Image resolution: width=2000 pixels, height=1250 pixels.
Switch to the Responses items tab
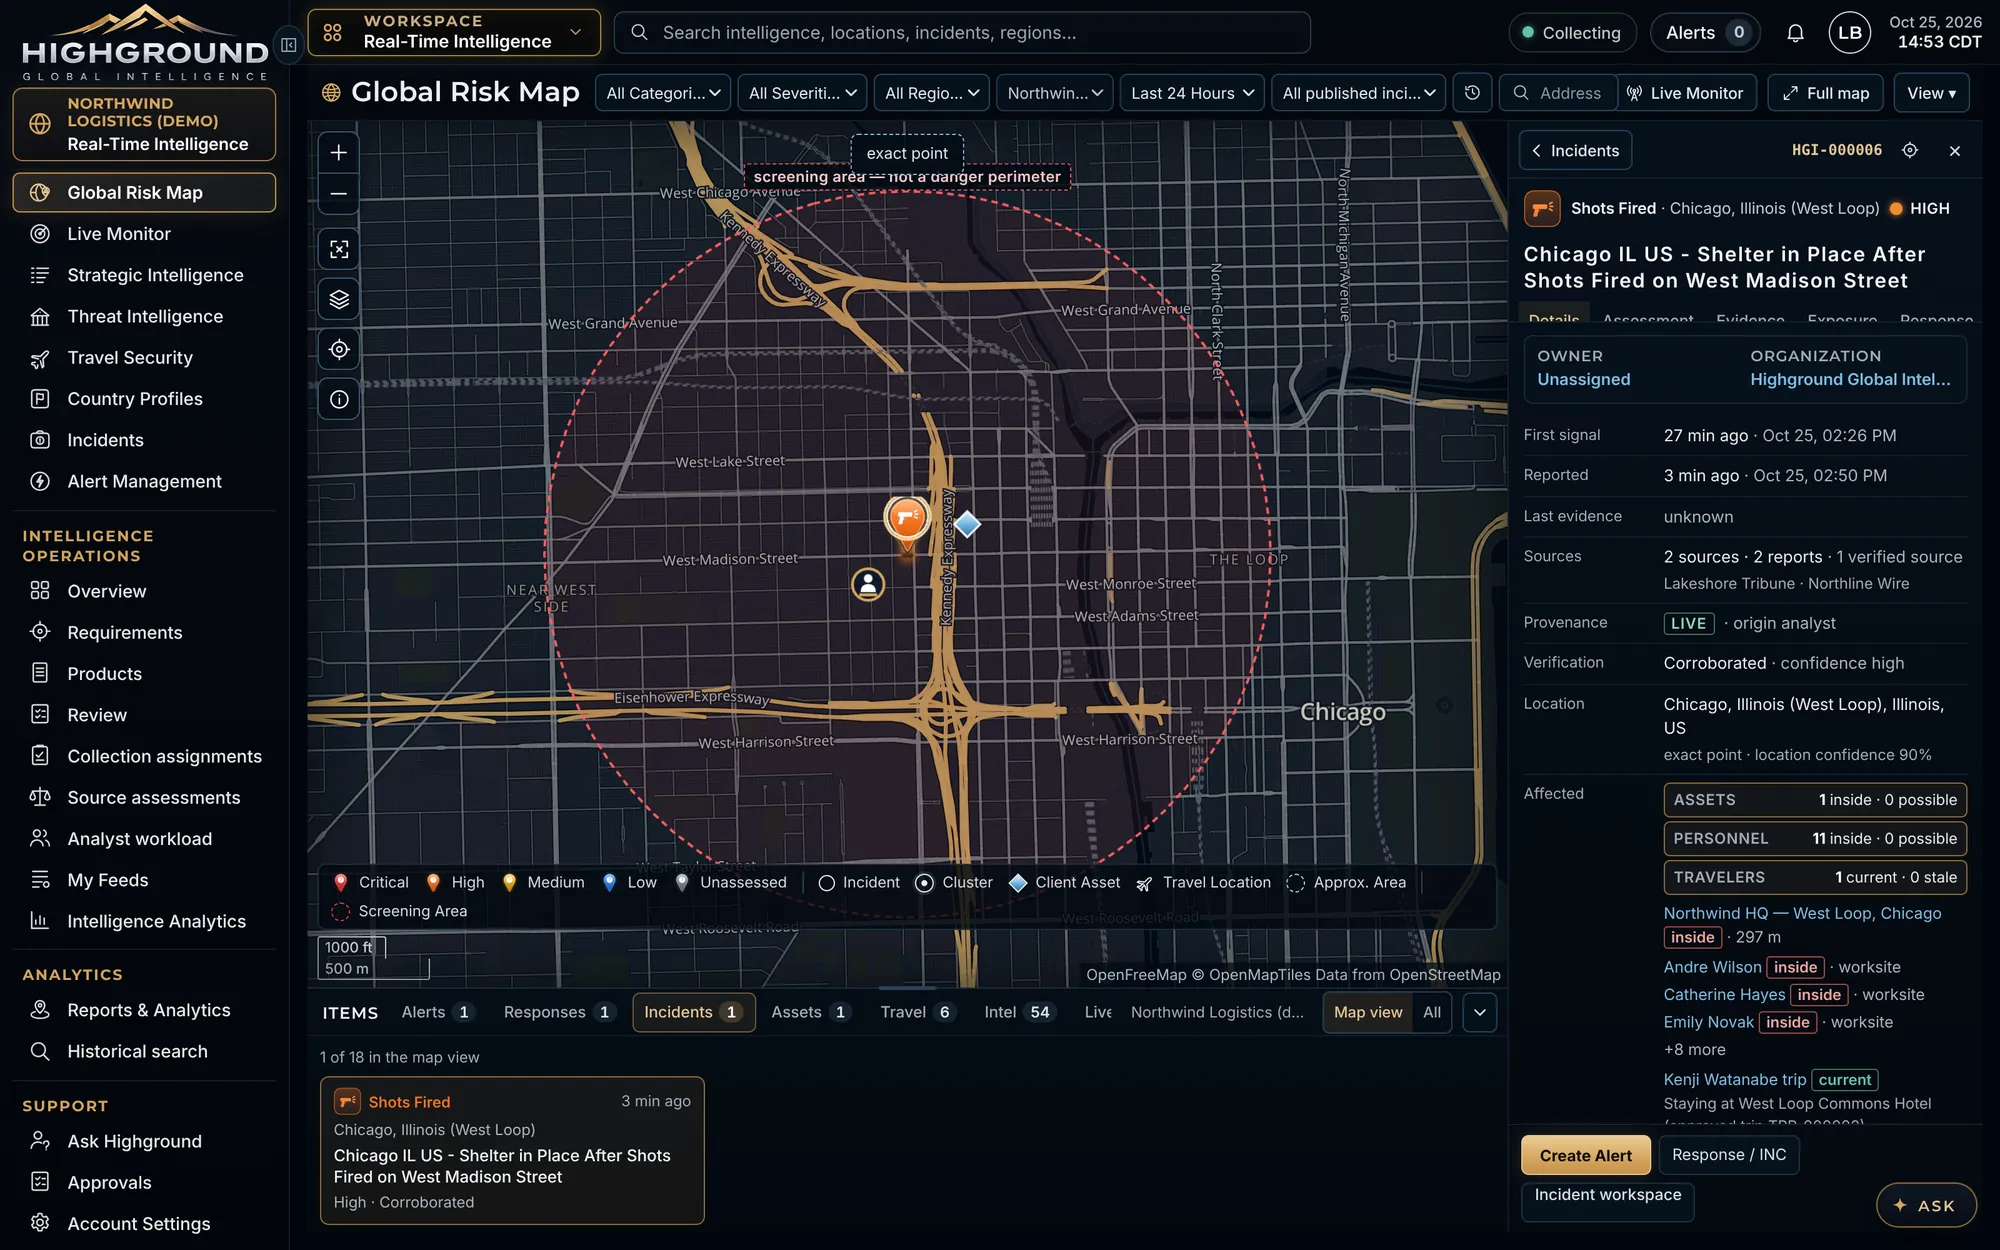[x=558, y=1012]
